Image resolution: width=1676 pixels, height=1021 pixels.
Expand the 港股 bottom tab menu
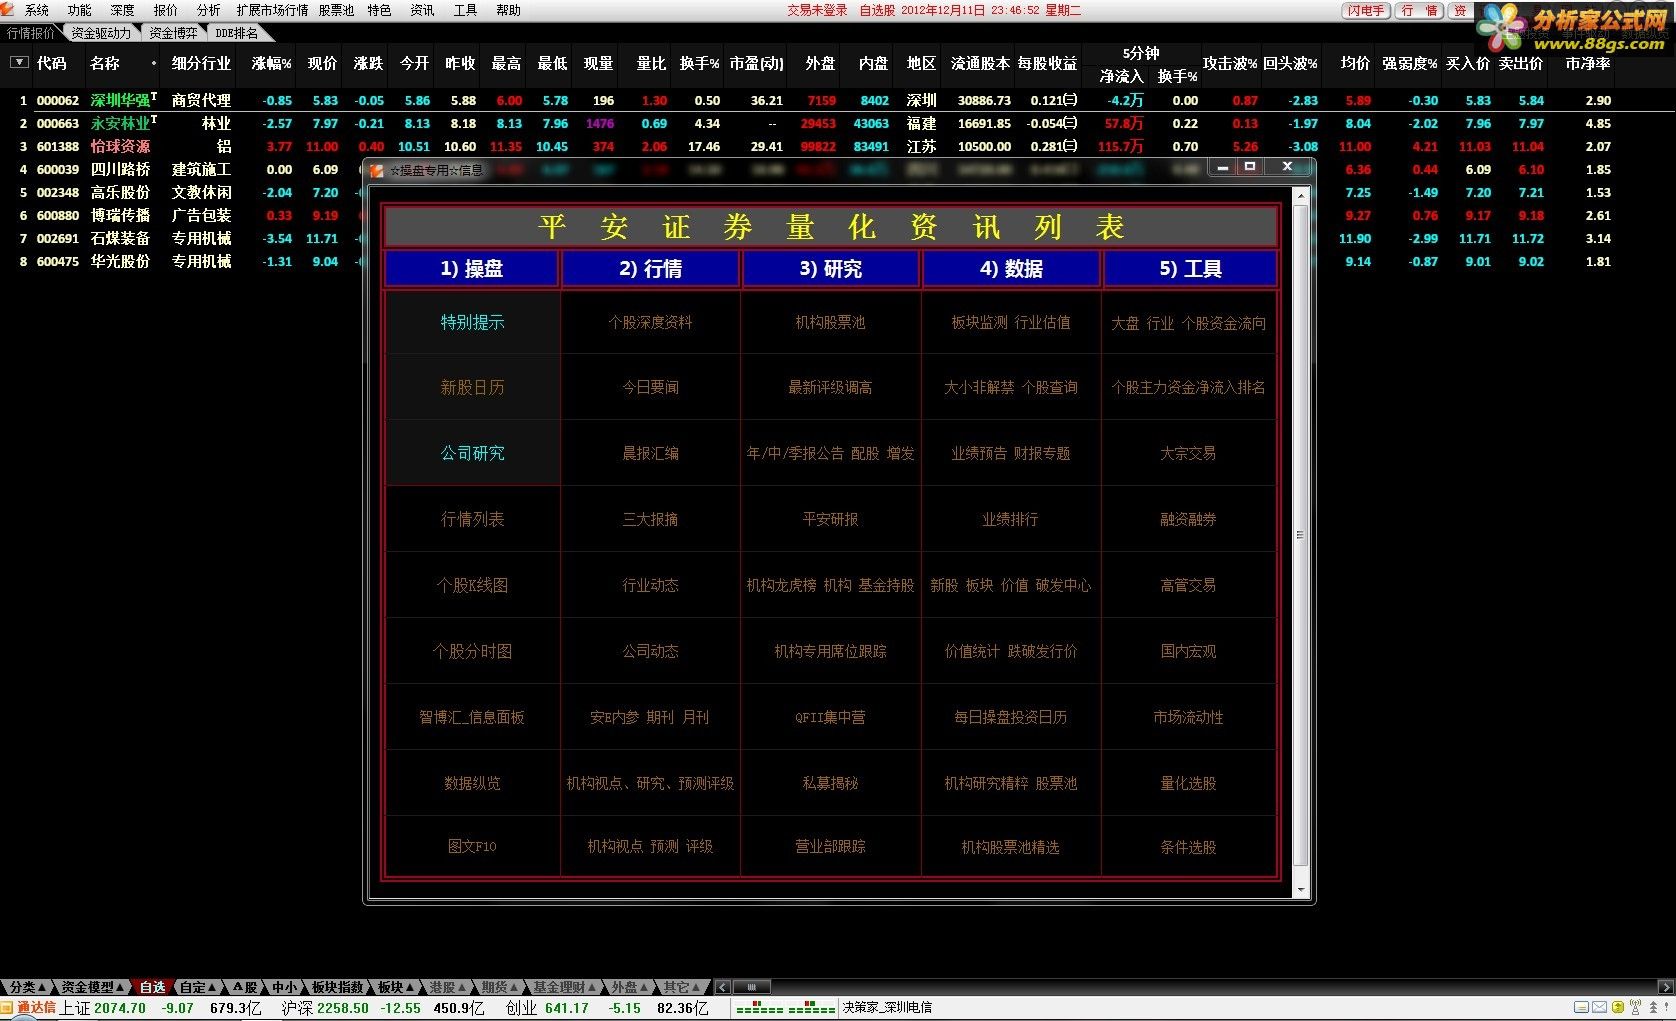click(x=448, y=987)
